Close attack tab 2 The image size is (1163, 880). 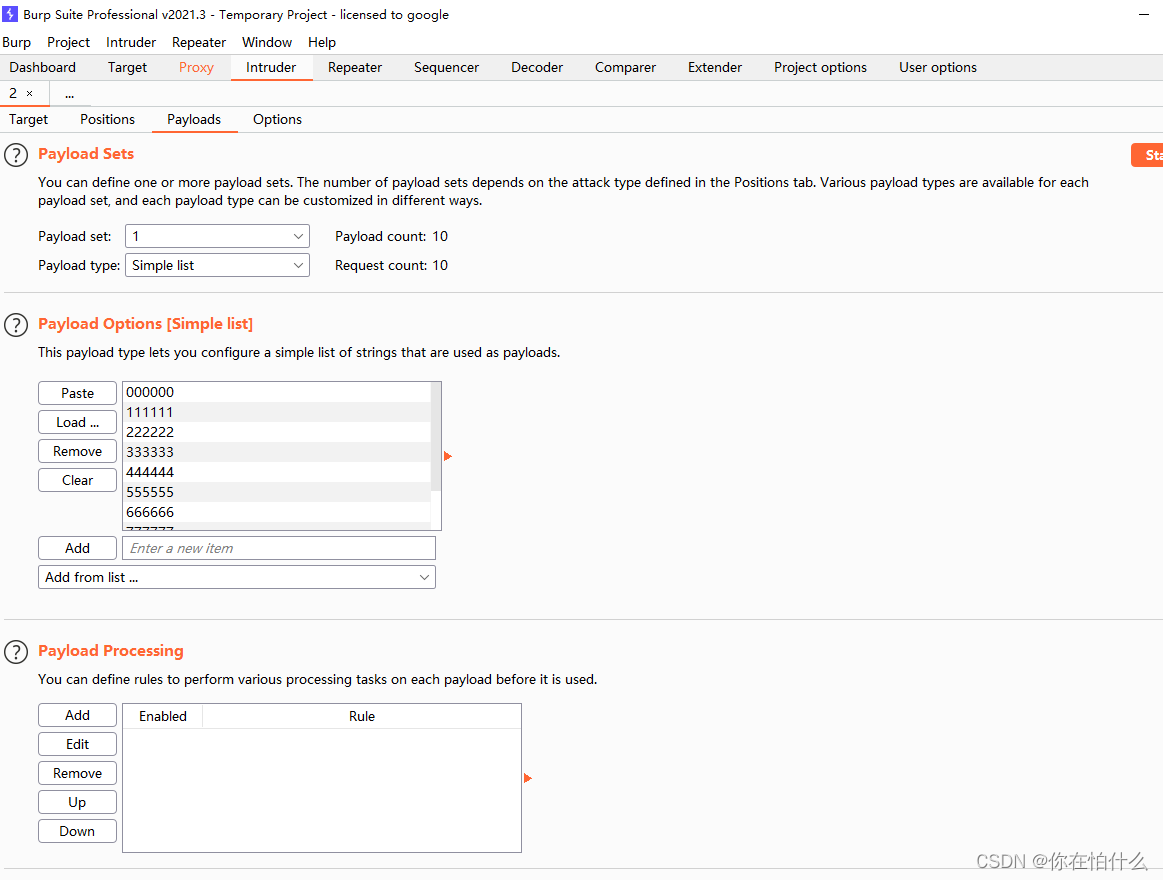point(30,93)
